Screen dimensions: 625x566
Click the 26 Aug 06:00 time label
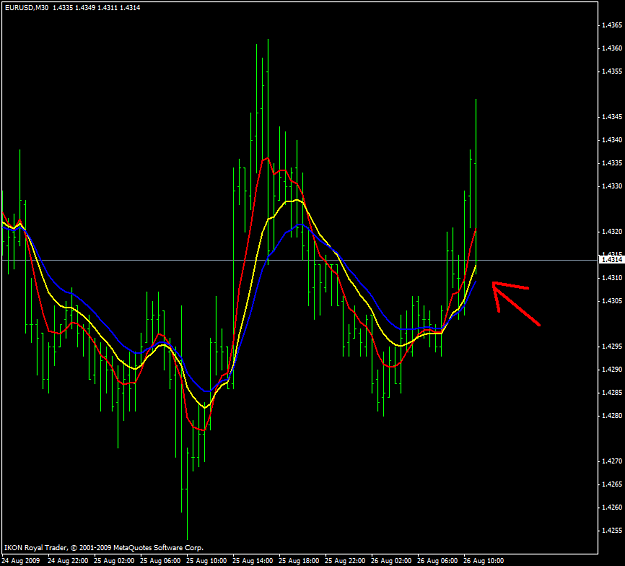(x=438, y=561)
